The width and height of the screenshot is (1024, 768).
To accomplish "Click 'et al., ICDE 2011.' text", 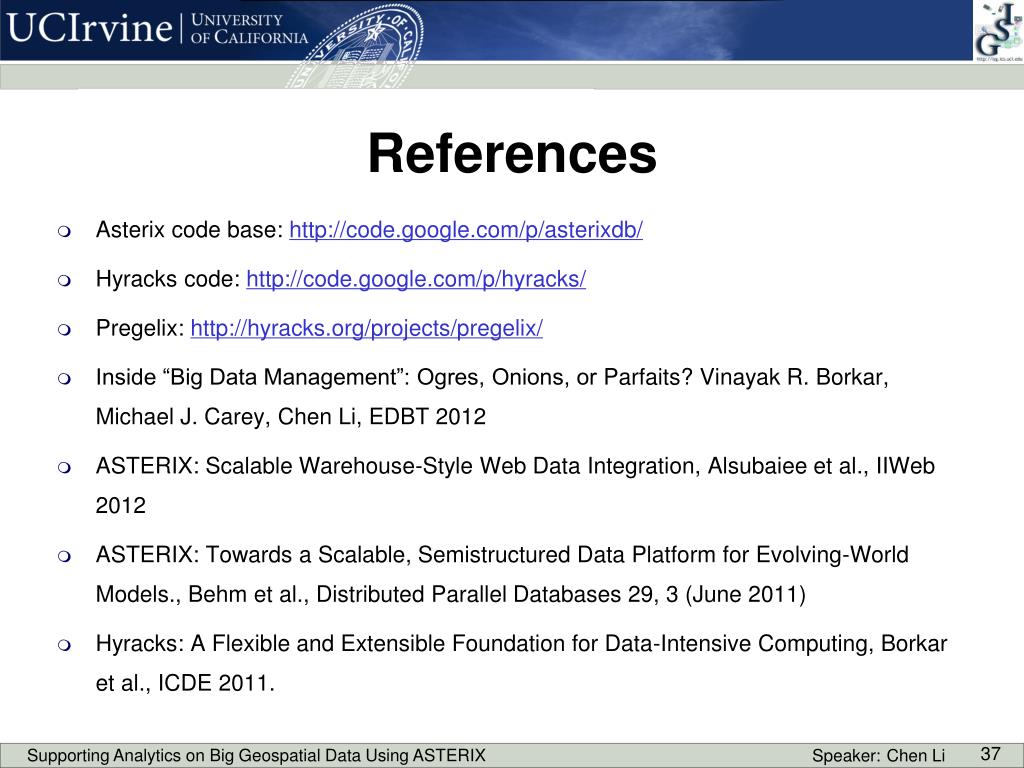I will [x=185, y=683].
